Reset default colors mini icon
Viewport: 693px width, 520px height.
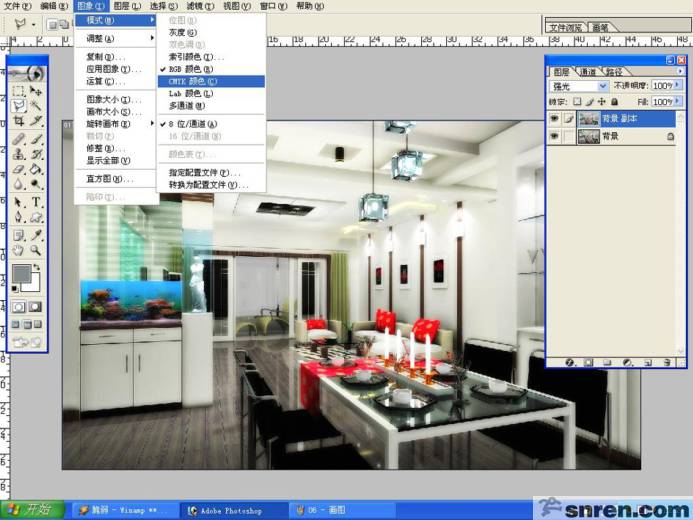[15, 289]
